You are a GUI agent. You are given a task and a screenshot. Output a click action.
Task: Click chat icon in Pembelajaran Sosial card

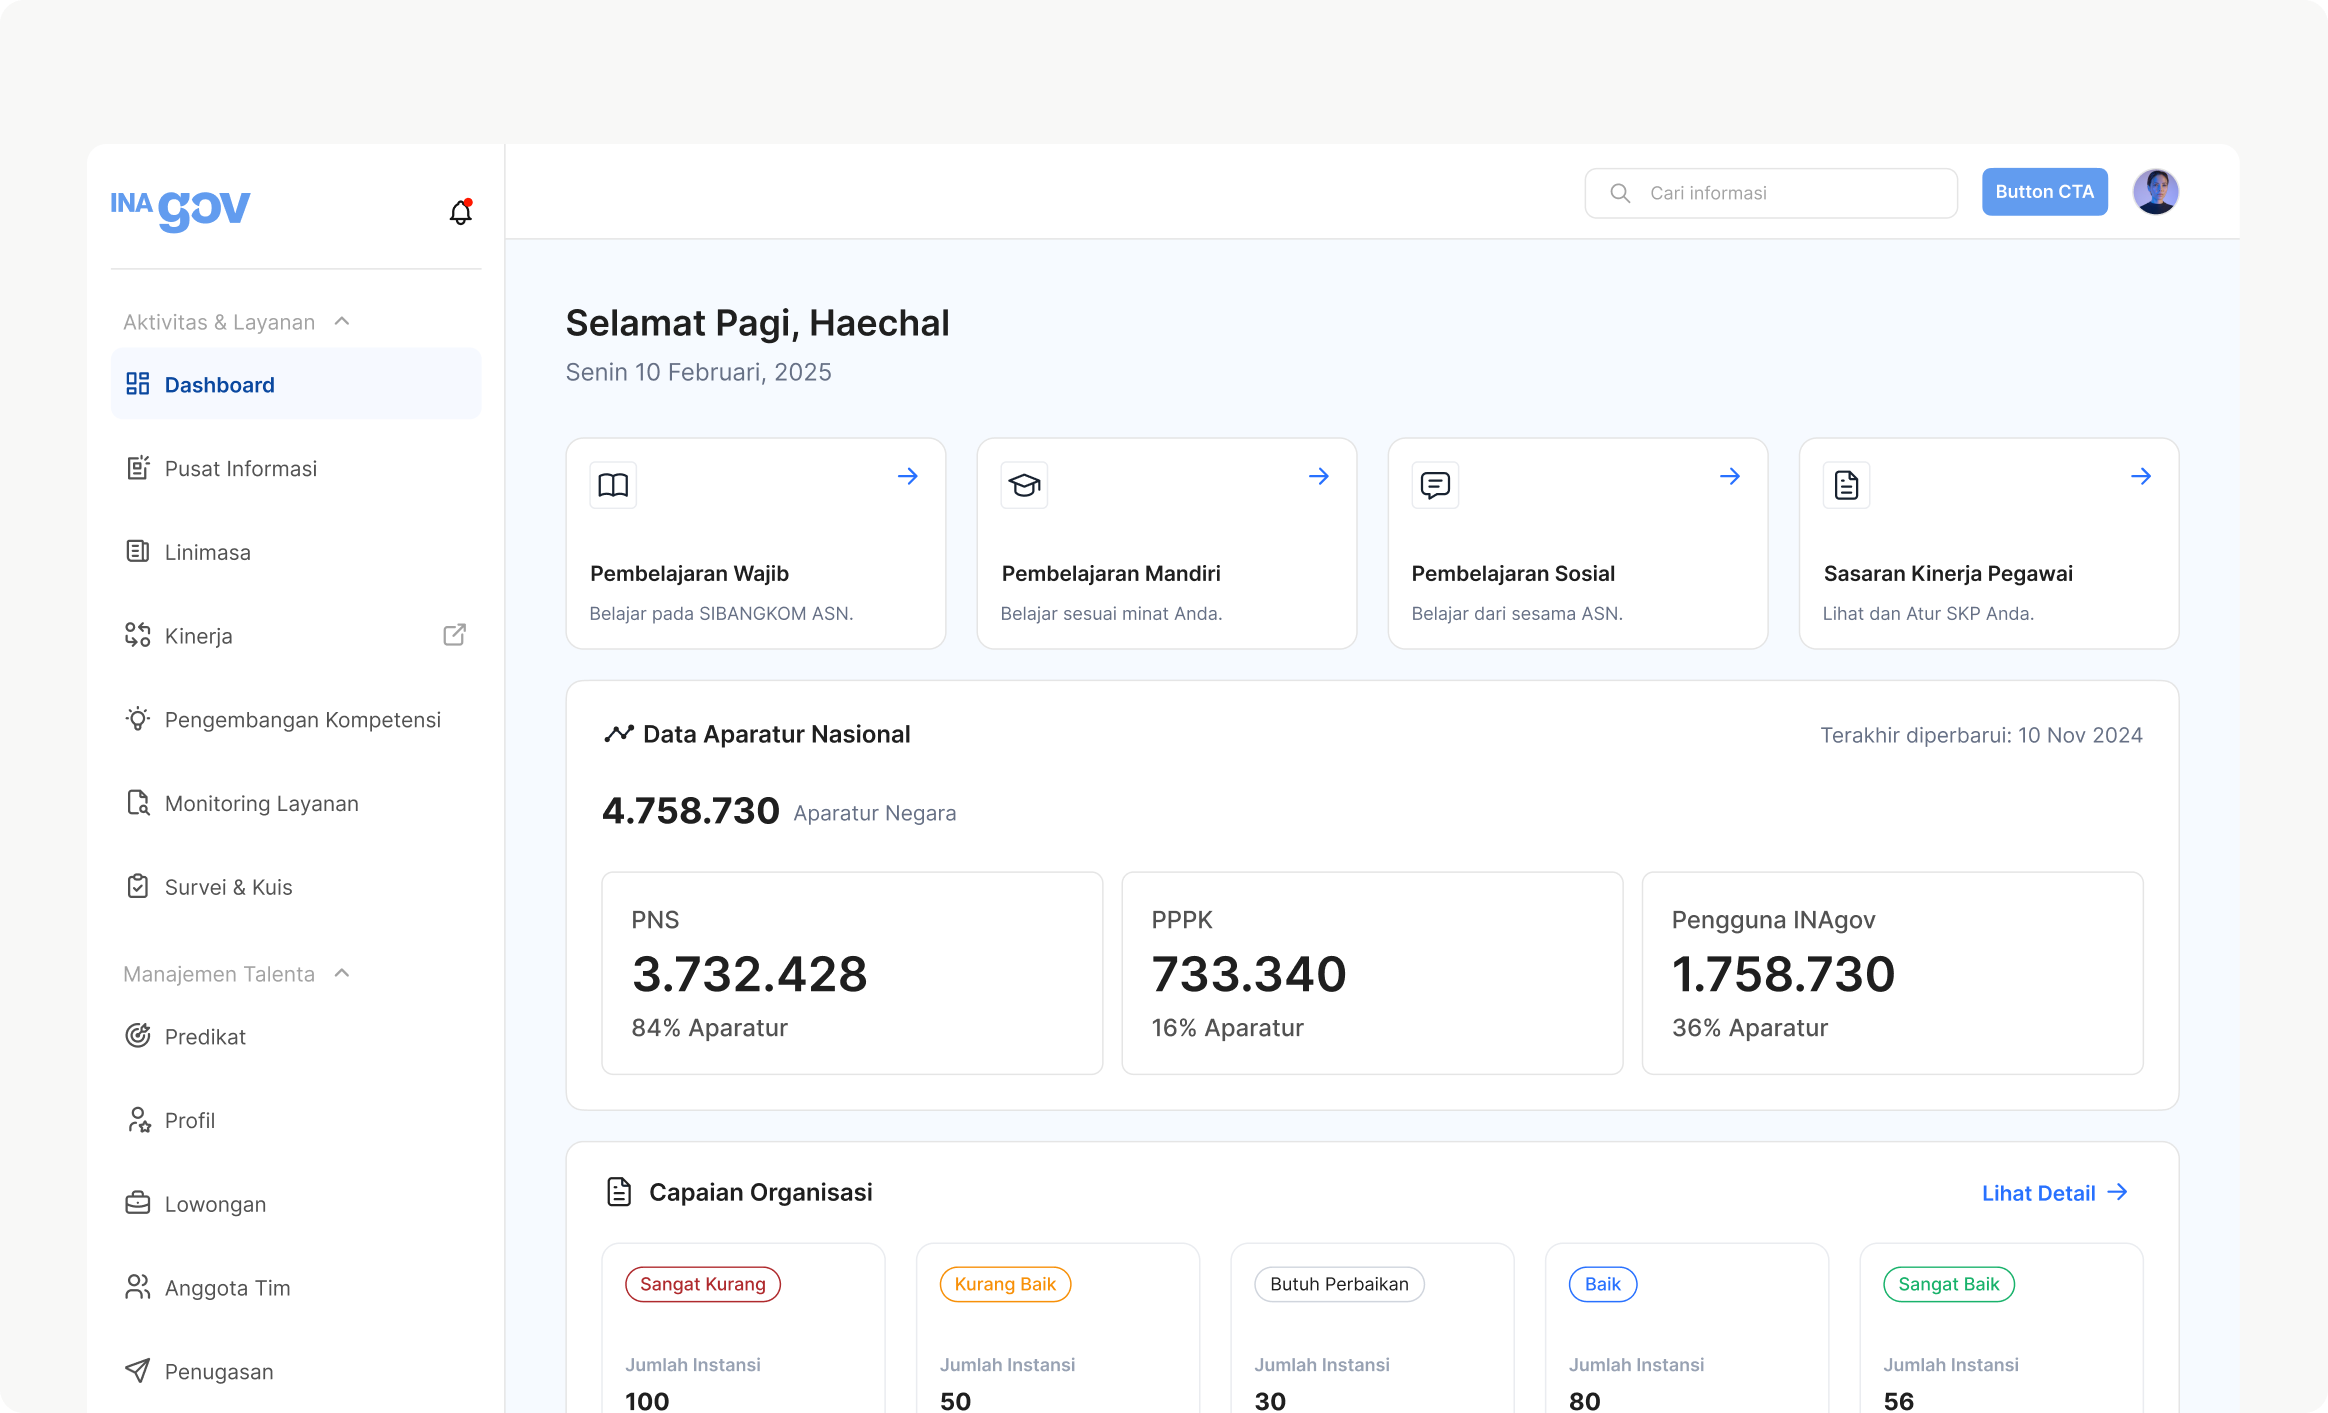1435,485
